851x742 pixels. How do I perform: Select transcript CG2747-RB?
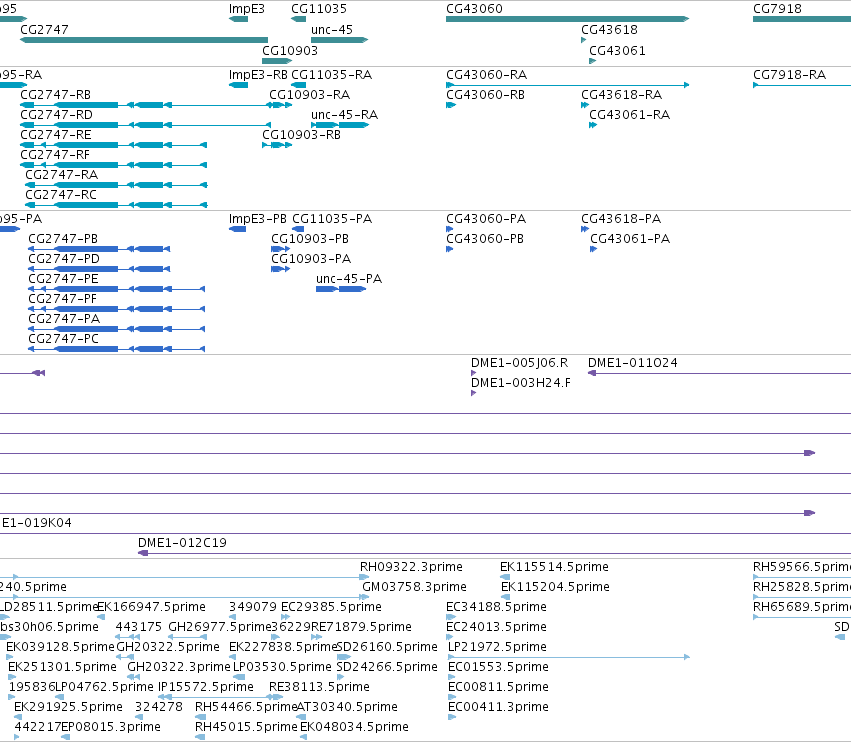pyautogui.click(x=145, y=105)
